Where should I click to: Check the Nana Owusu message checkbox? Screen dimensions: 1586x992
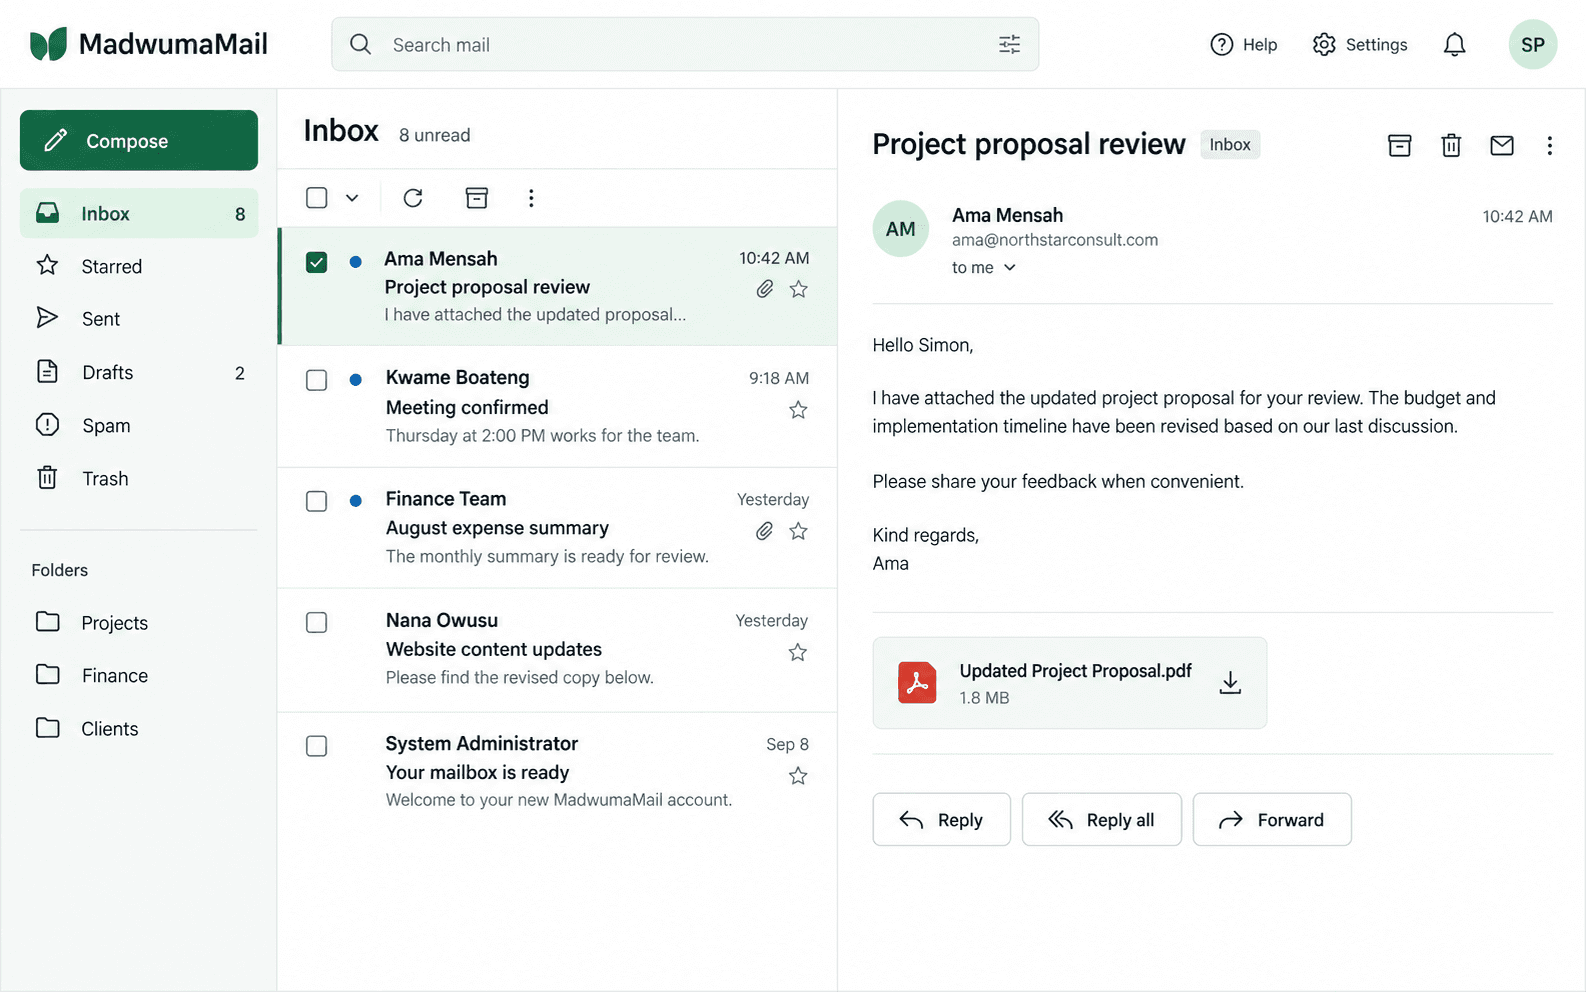point(316,622)
